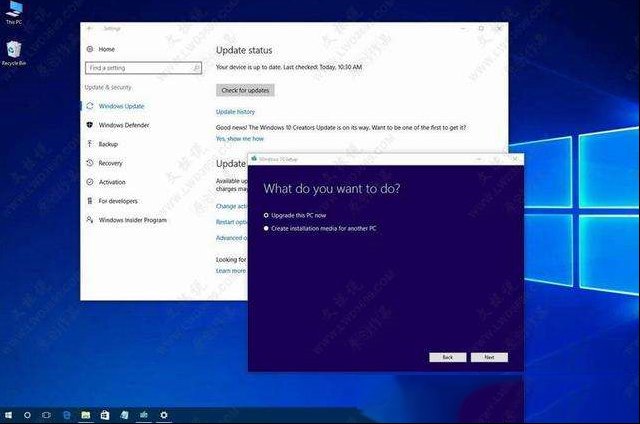Open Advanced options link in Settings

click(x=232, y=238)
